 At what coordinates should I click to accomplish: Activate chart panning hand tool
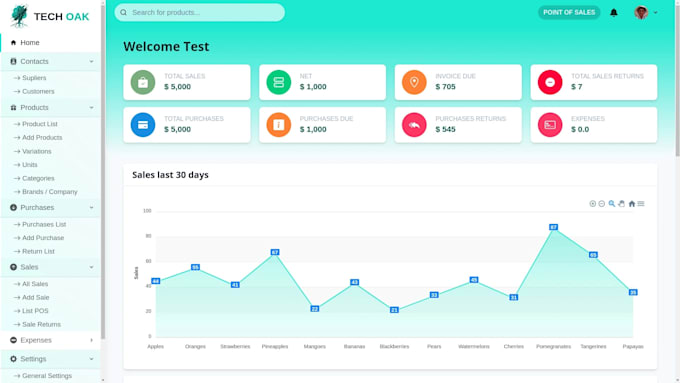(x=621, y=204)
